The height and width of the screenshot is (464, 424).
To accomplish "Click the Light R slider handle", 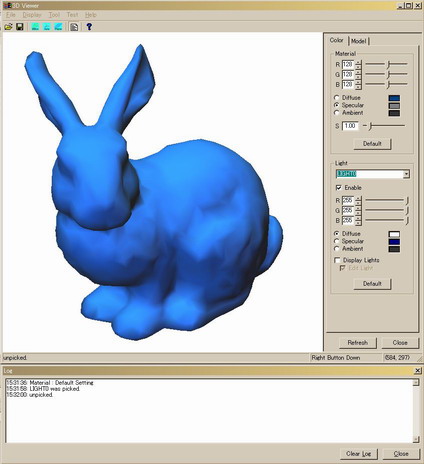I will coord(407,200).
